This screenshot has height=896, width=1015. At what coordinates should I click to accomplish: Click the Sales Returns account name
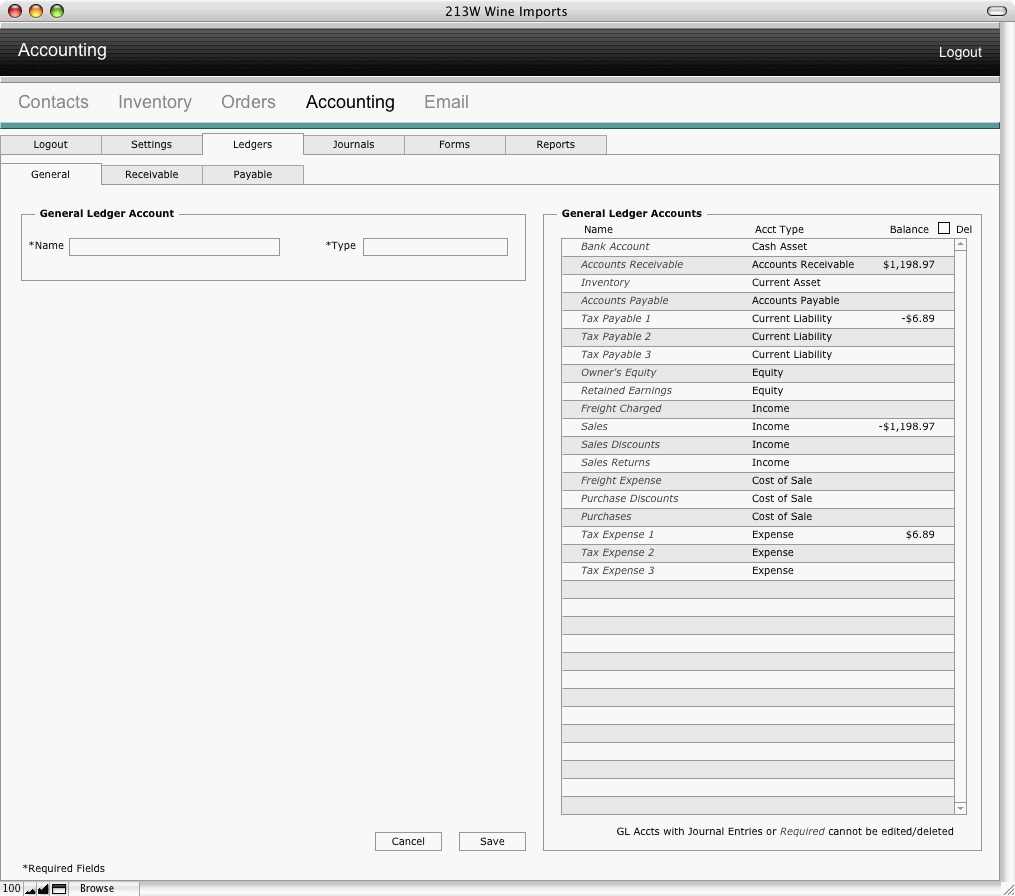[616, 462]
